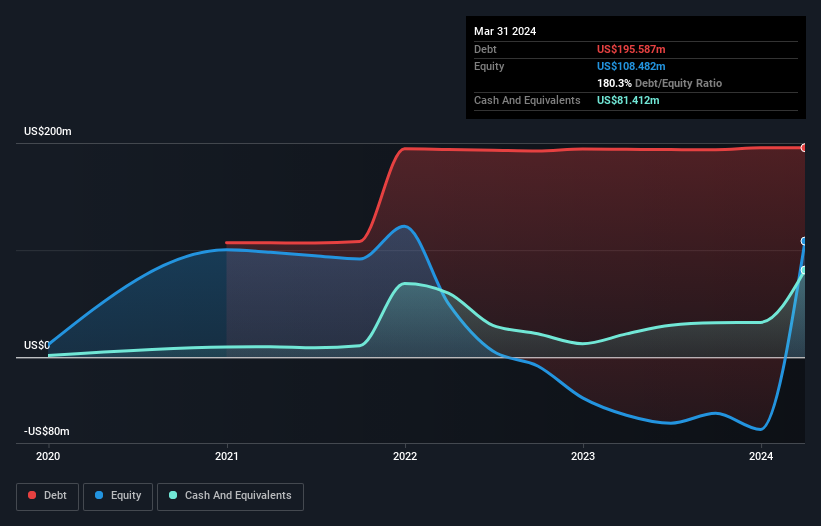The height and width of the screenshot is (526, 821).
Task: Click Cash And Equivalents label in tooltip
Action: click(x=527, y=100)
